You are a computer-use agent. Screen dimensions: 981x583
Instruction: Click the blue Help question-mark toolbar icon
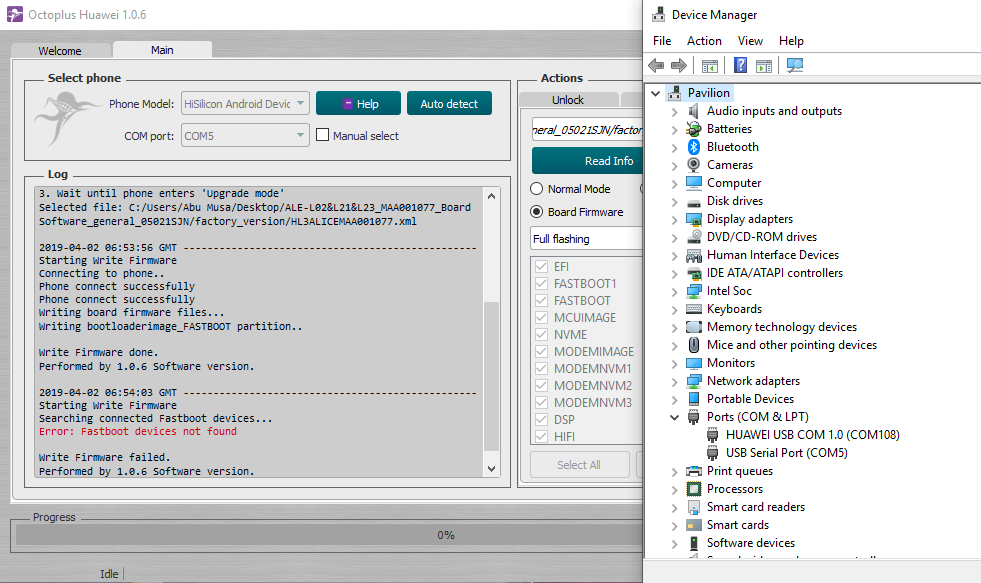tap(740, 65)
